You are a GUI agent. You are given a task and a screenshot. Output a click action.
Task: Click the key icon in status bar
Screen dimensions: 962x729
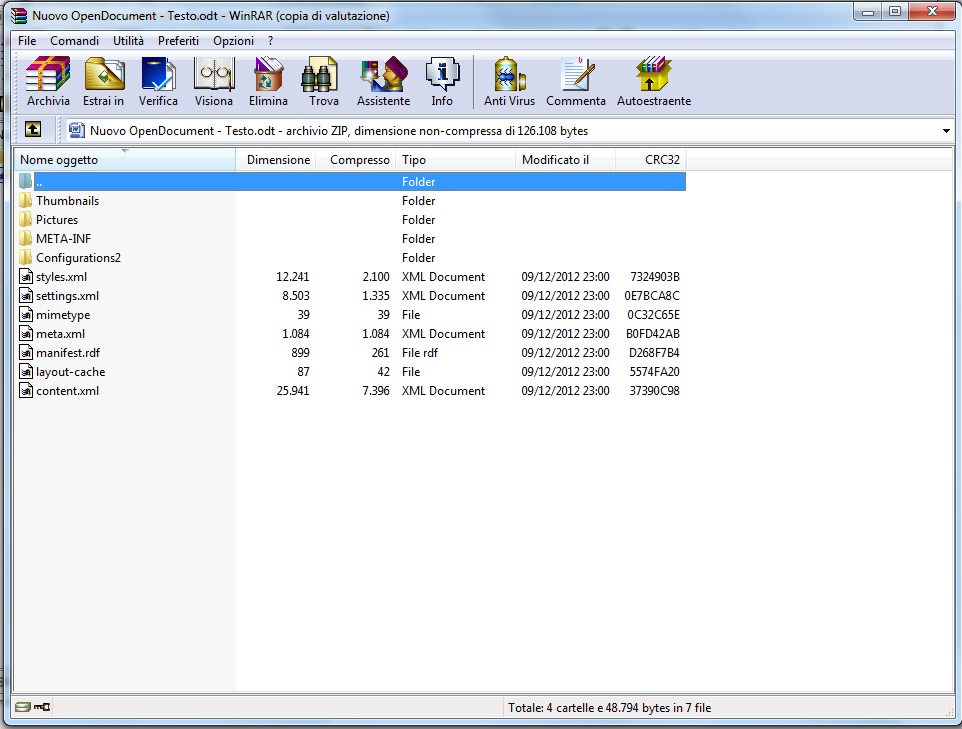[42, 707]
